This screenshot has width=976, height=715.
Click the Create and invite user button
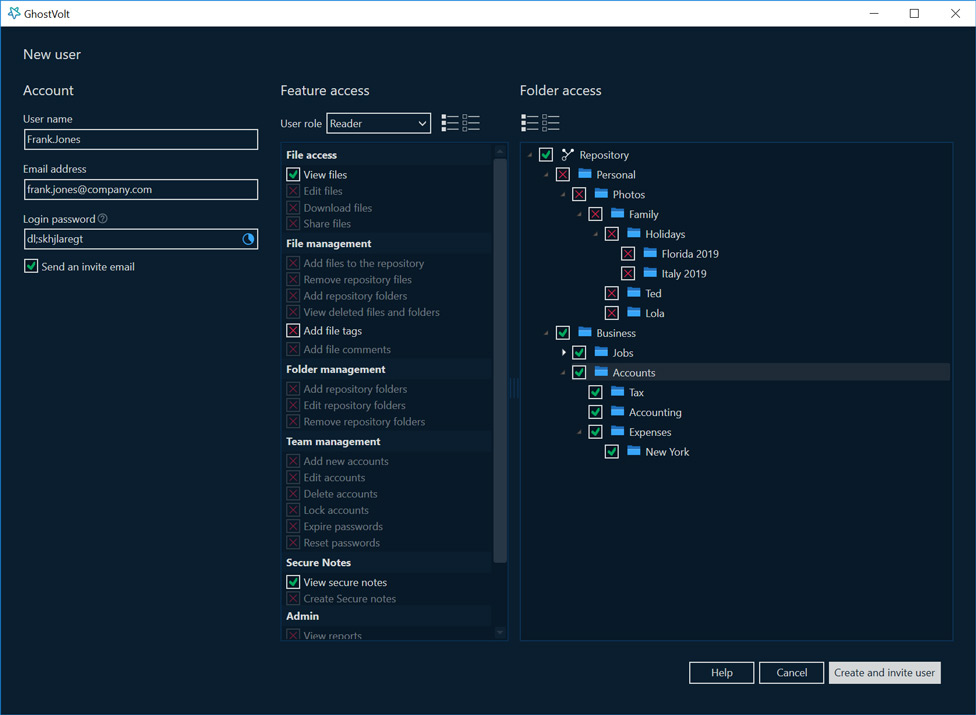pos(884,673)
